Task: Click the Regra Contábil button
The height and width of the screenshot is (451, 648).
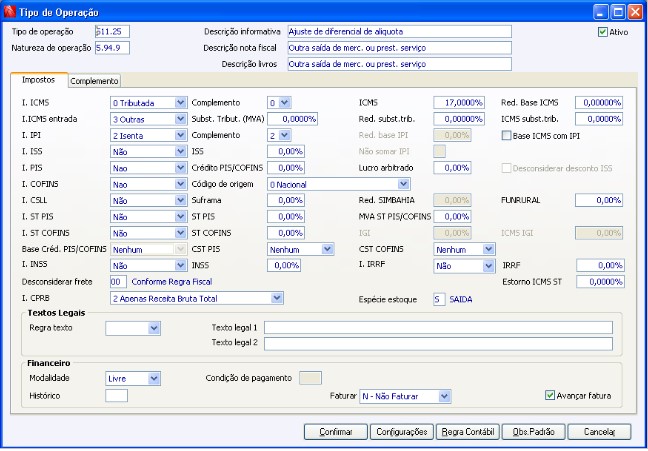Action: 467,432
